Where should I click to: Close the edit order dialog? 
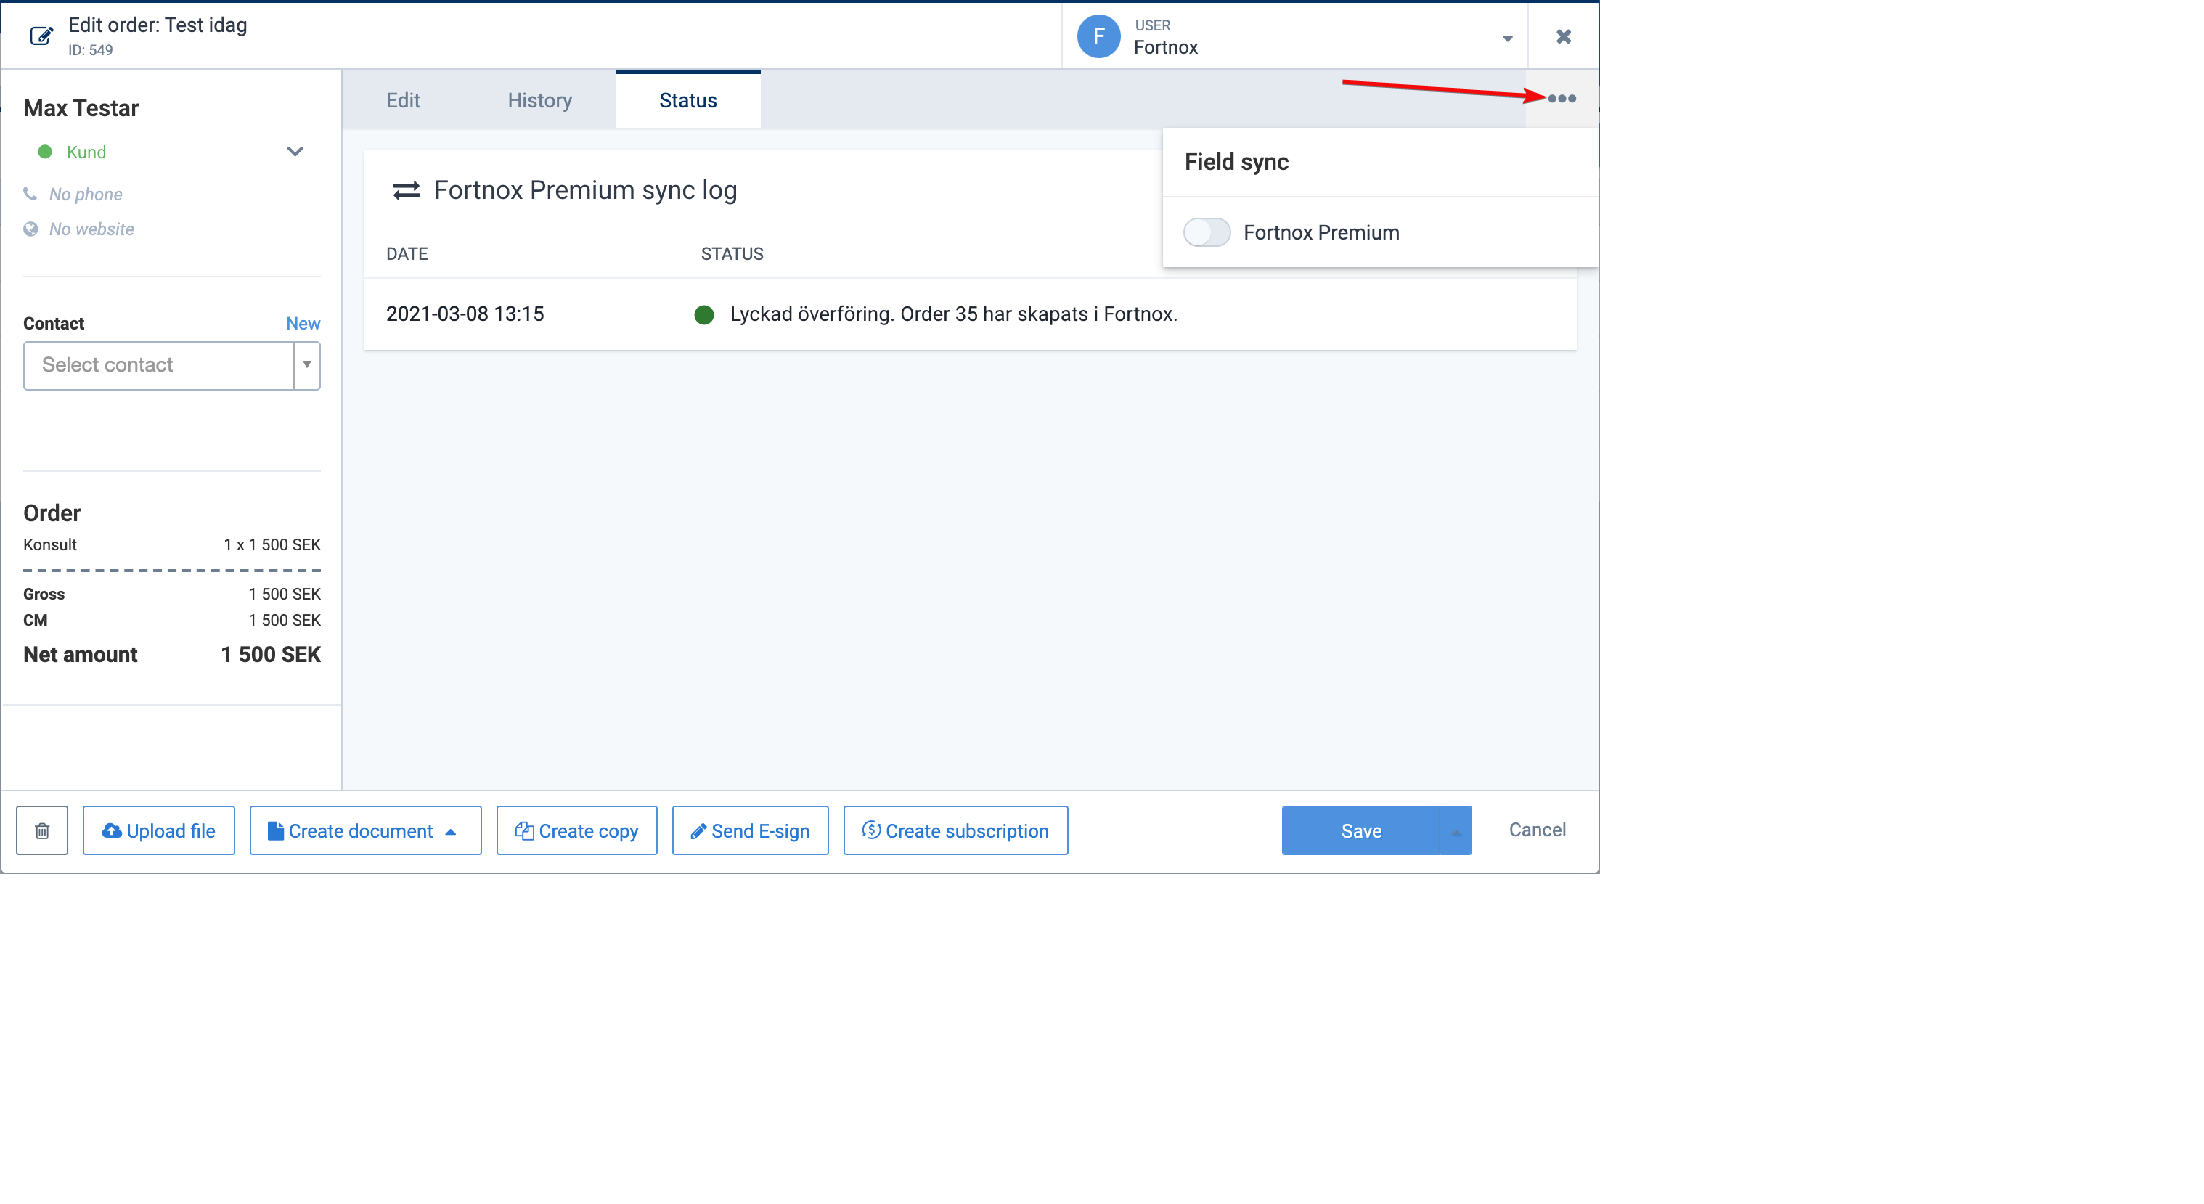tap(1563, 37)
